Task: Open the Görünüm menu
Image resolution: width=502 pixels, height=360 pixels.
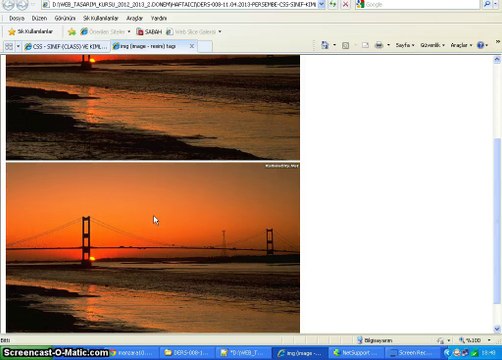Action: [65, 18]
